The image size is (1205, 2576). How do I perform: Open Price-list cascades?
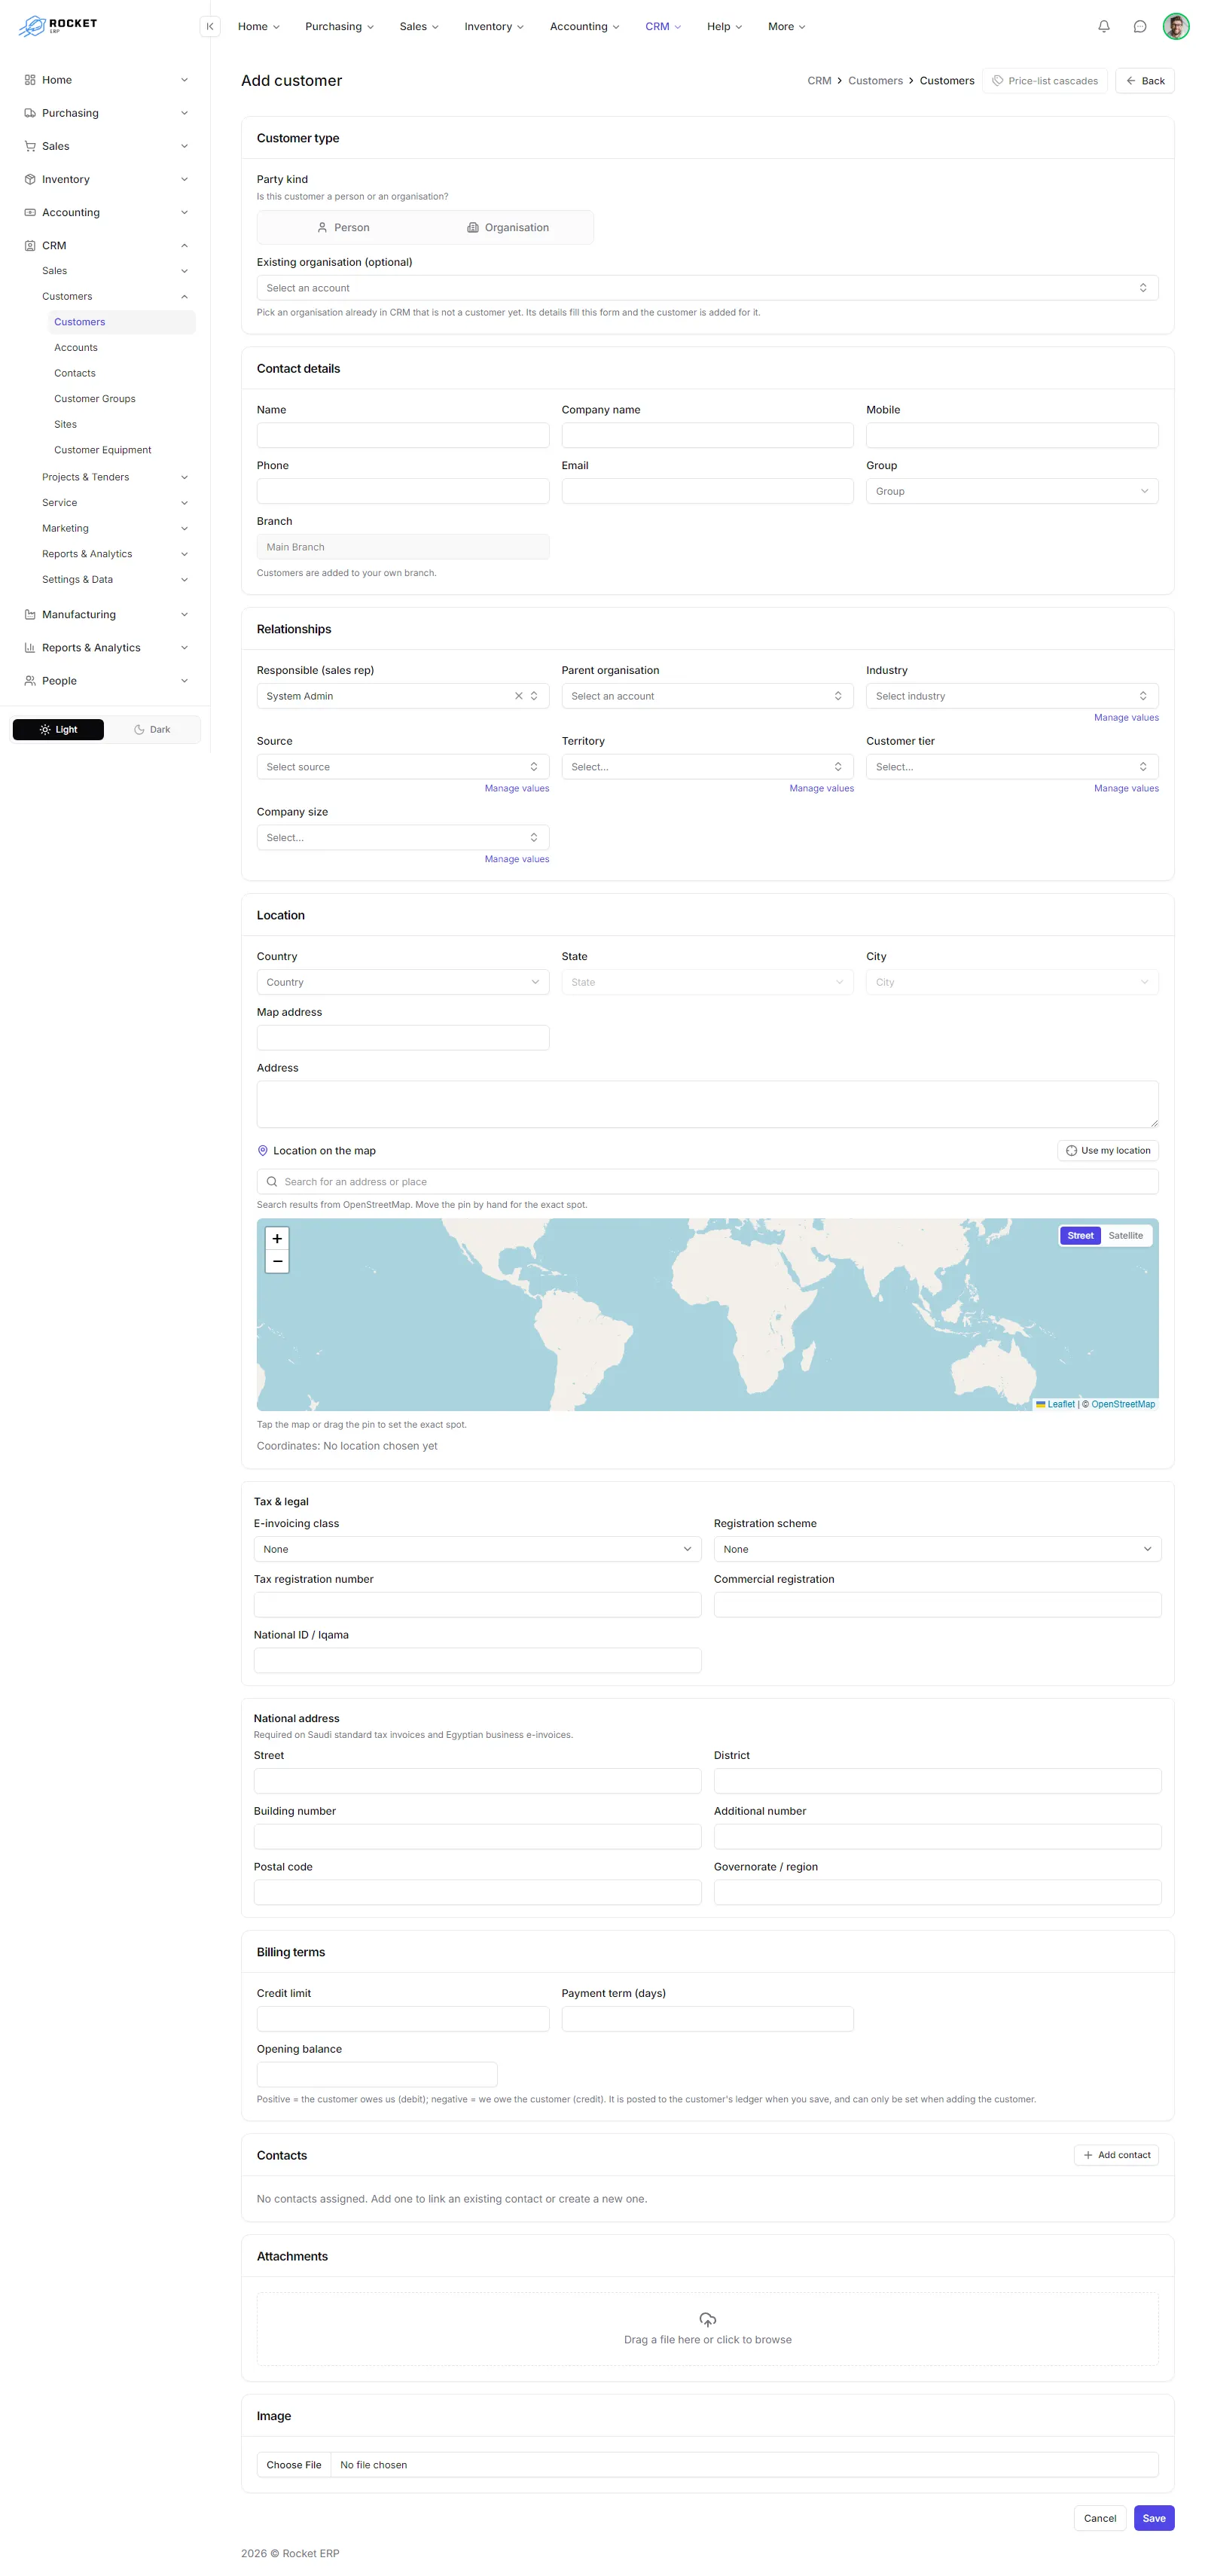1044,81
